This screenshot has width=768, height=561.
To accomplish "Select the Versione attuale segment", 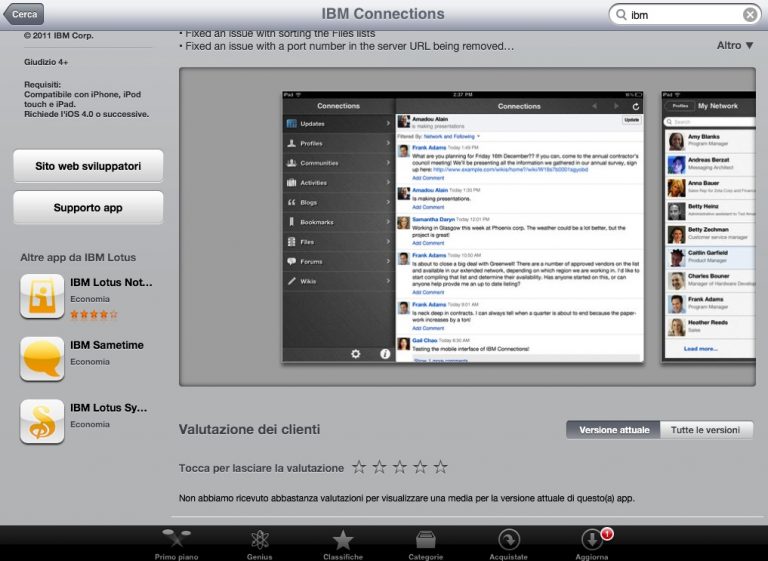I will [614, 430].
